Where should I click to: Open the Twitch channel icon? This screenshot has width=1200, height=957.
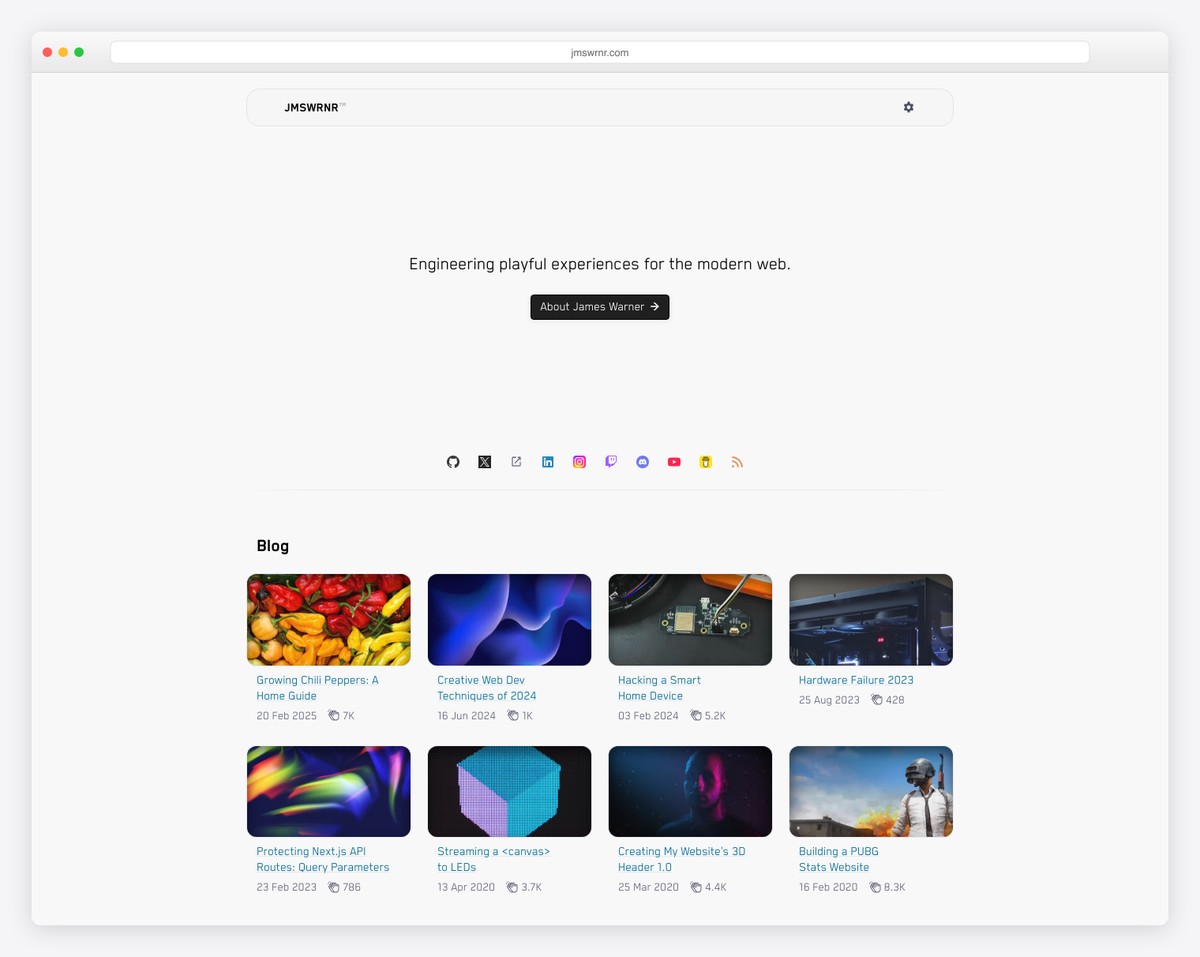611,462
